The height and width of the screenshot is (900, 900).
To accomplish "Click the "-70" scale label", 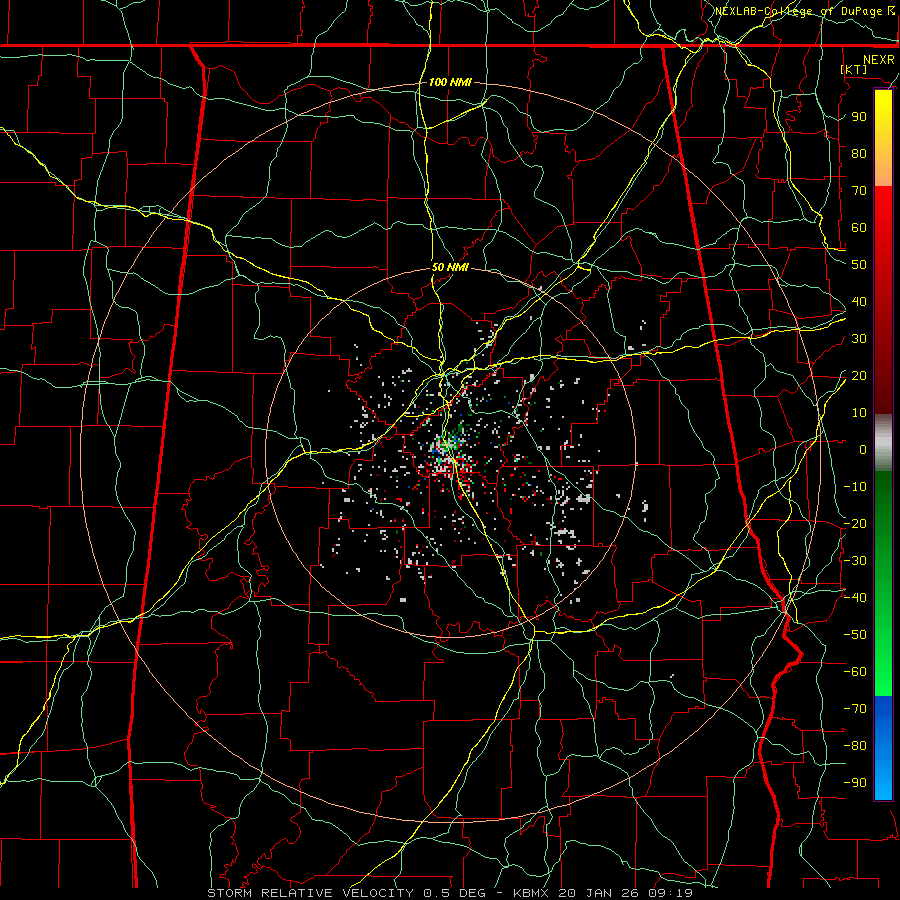I will [x=855, y=709].
